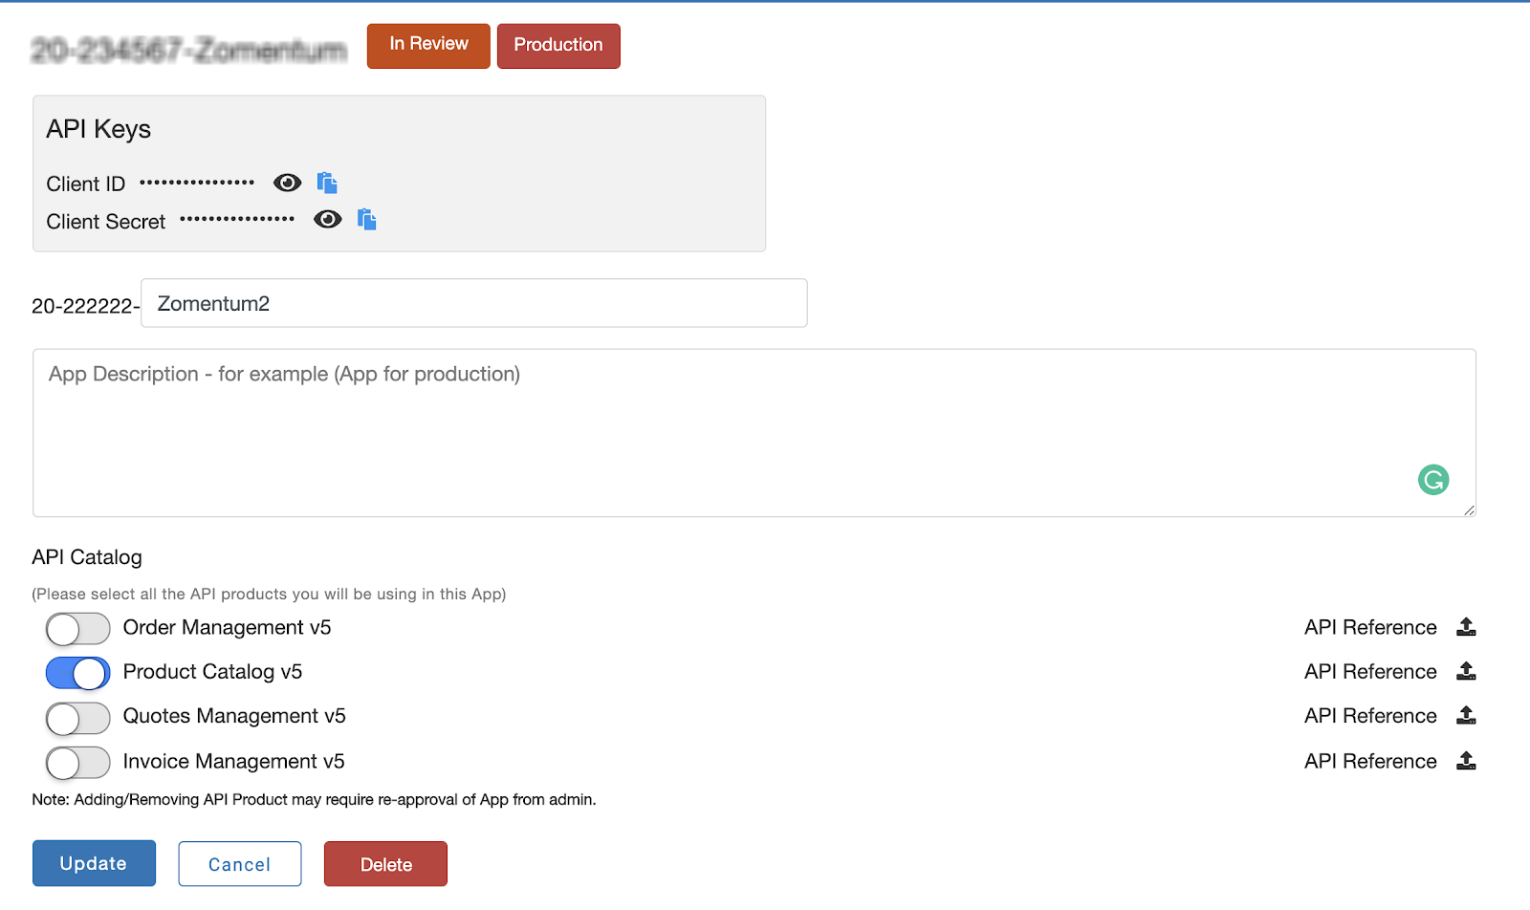Viewport: 1530px width, 910px height.
Task: Enable the Quotes Management v5 toggle
Action: pyautogui.click(x=77, y=717)
